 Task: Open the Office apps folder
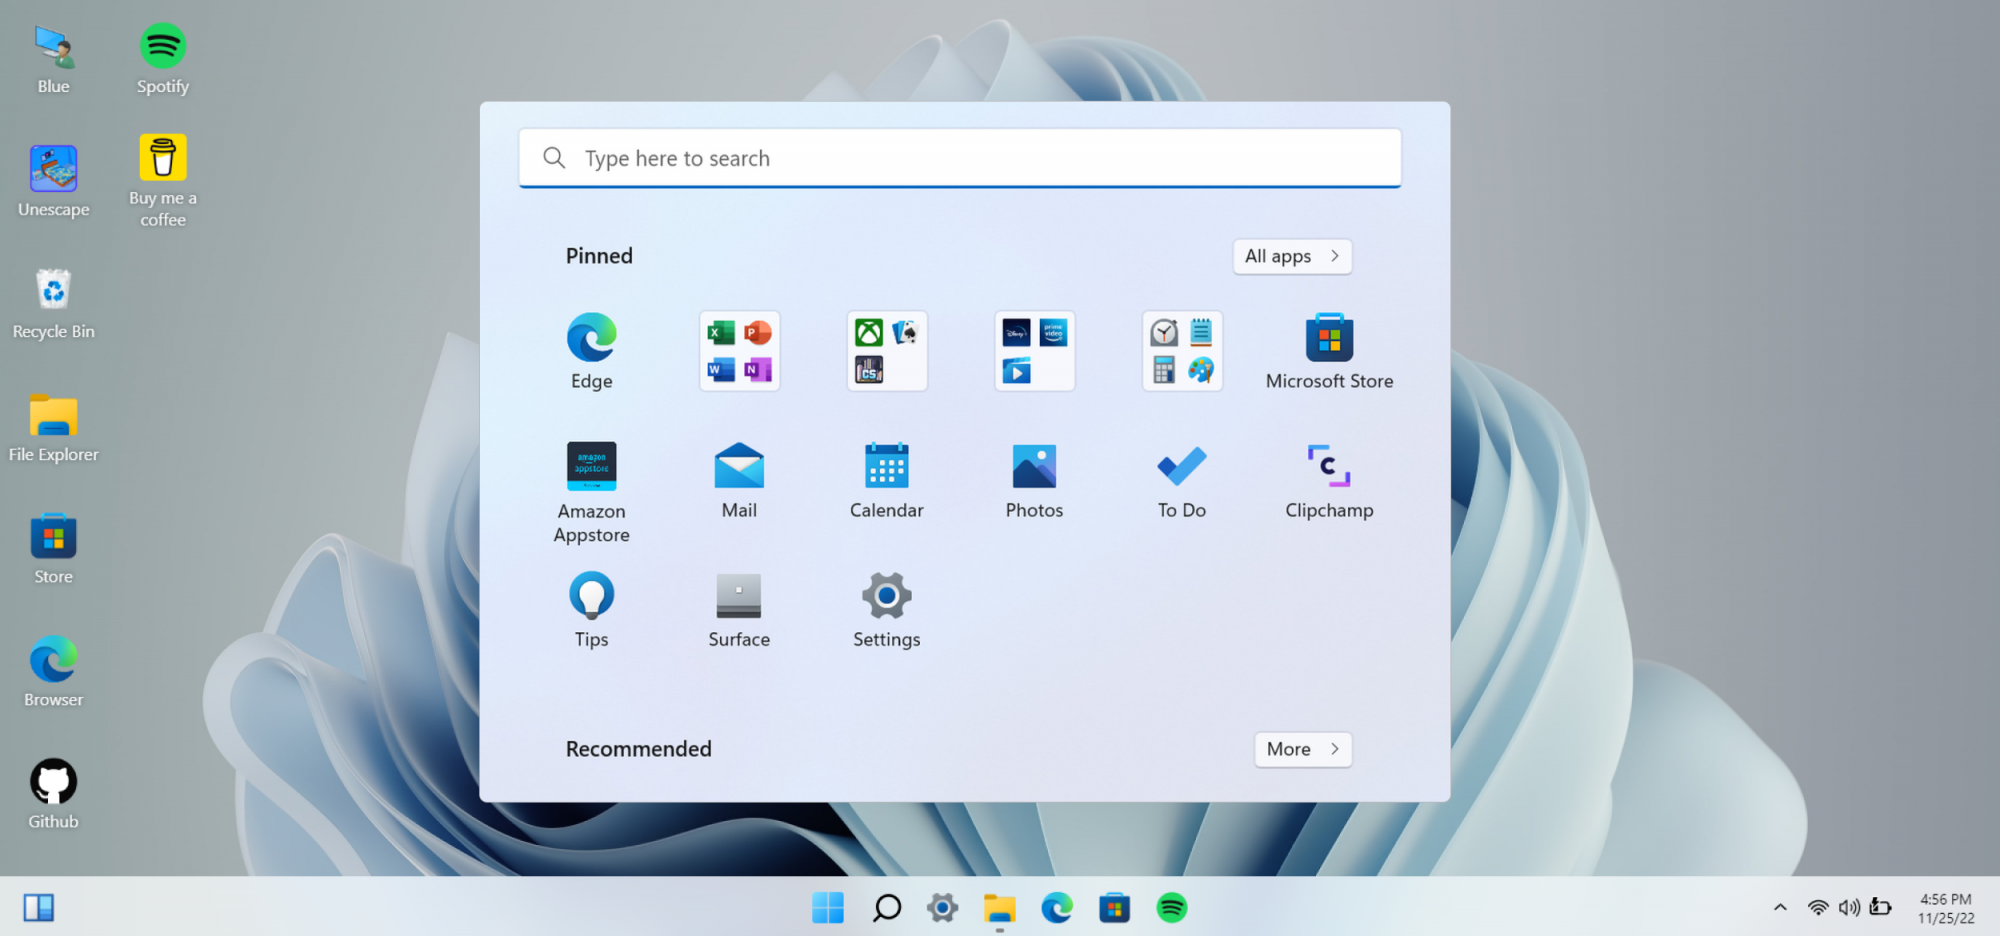(739, 351)
